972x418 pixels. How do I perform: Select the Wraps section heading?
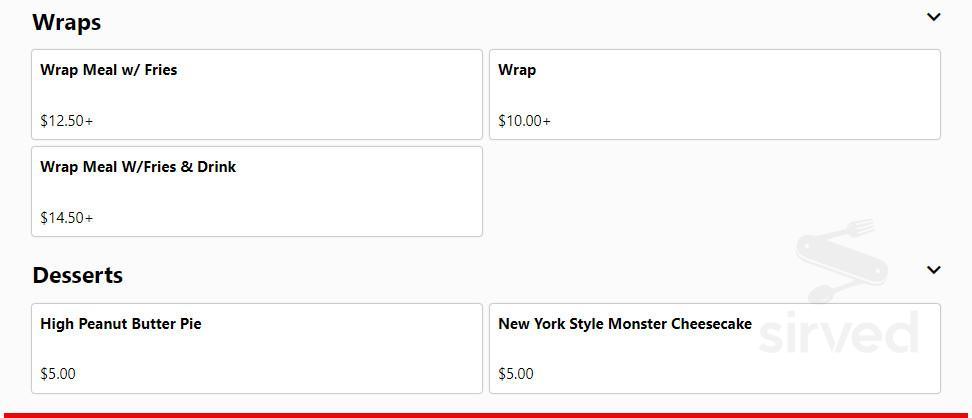(x=67, y=22)
